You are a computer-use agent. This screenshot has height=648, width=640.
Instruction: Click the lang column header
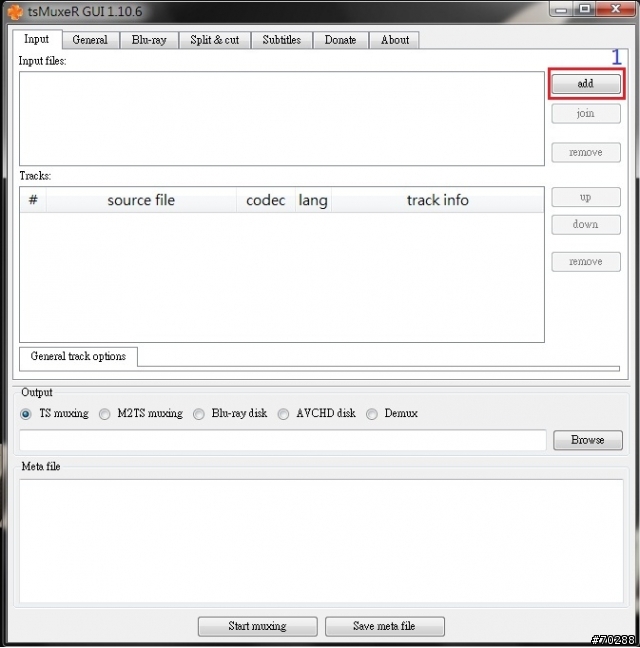point(313,200)
